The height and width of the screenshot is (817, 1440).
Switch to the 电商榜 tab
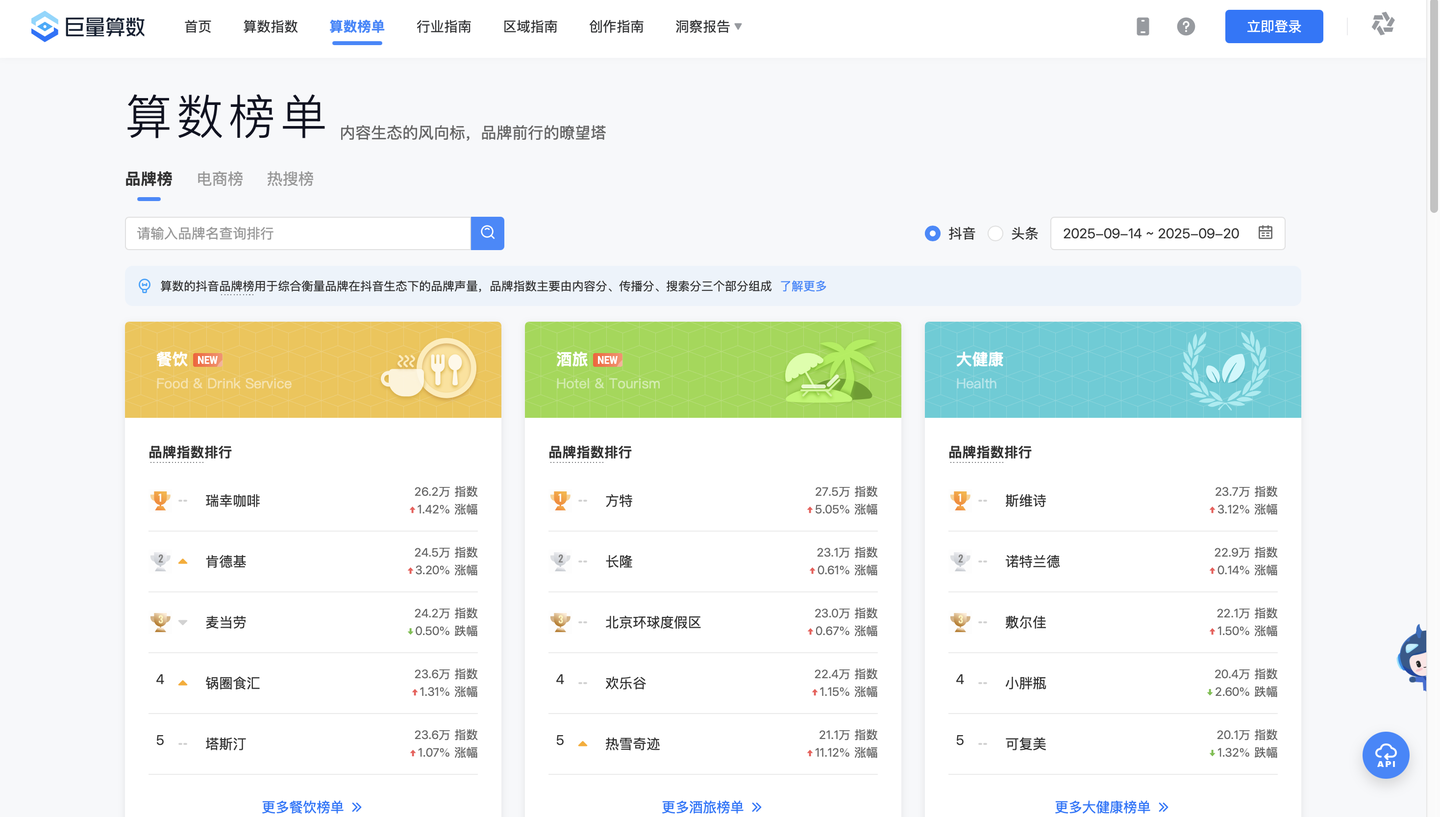(x=219, y=178)
